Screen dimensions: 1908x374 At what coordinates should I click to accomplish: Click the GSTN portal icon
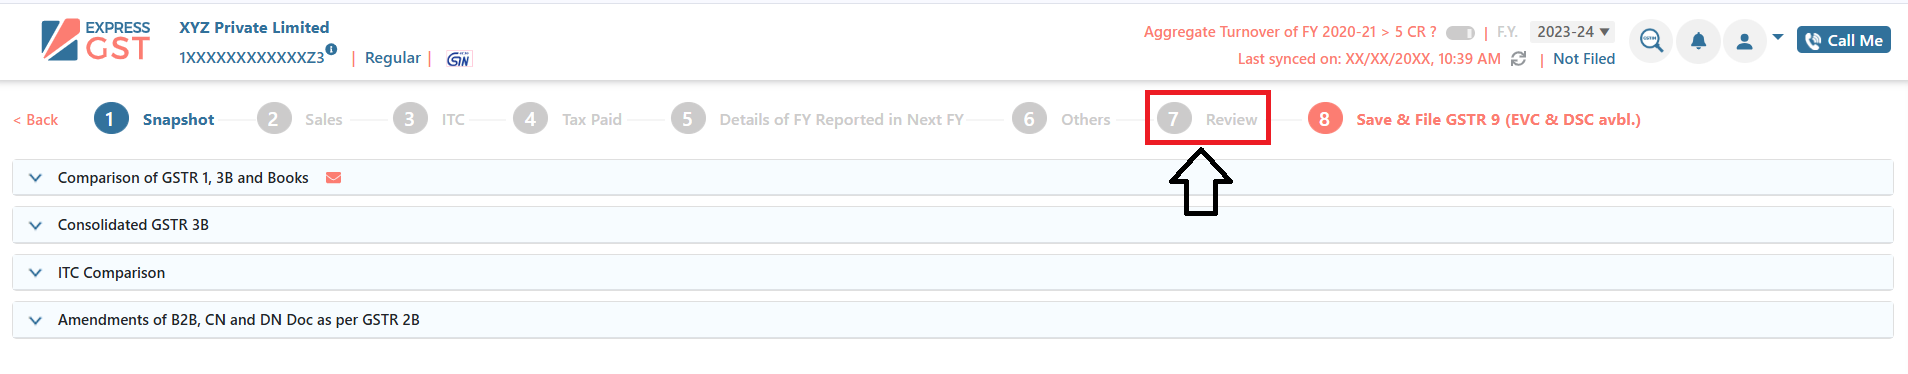coord(458,59)
